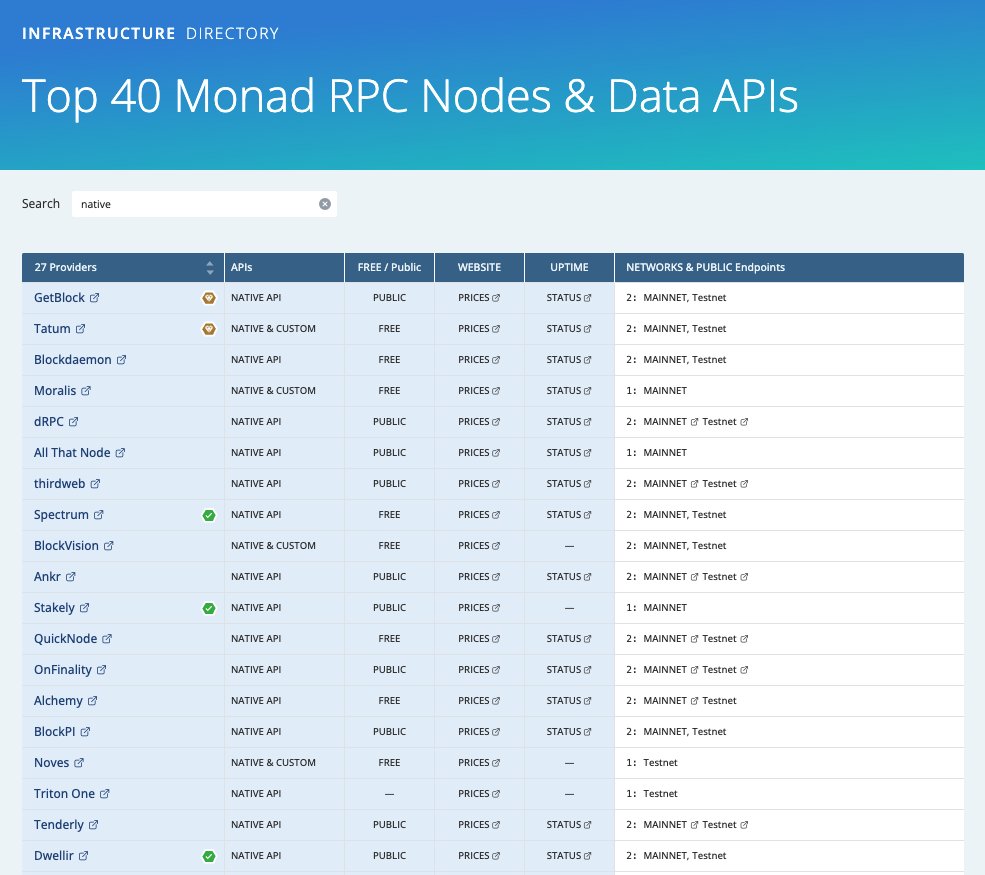Click the APIs column header
Screen dimensions: 985x875
(284, 268)
